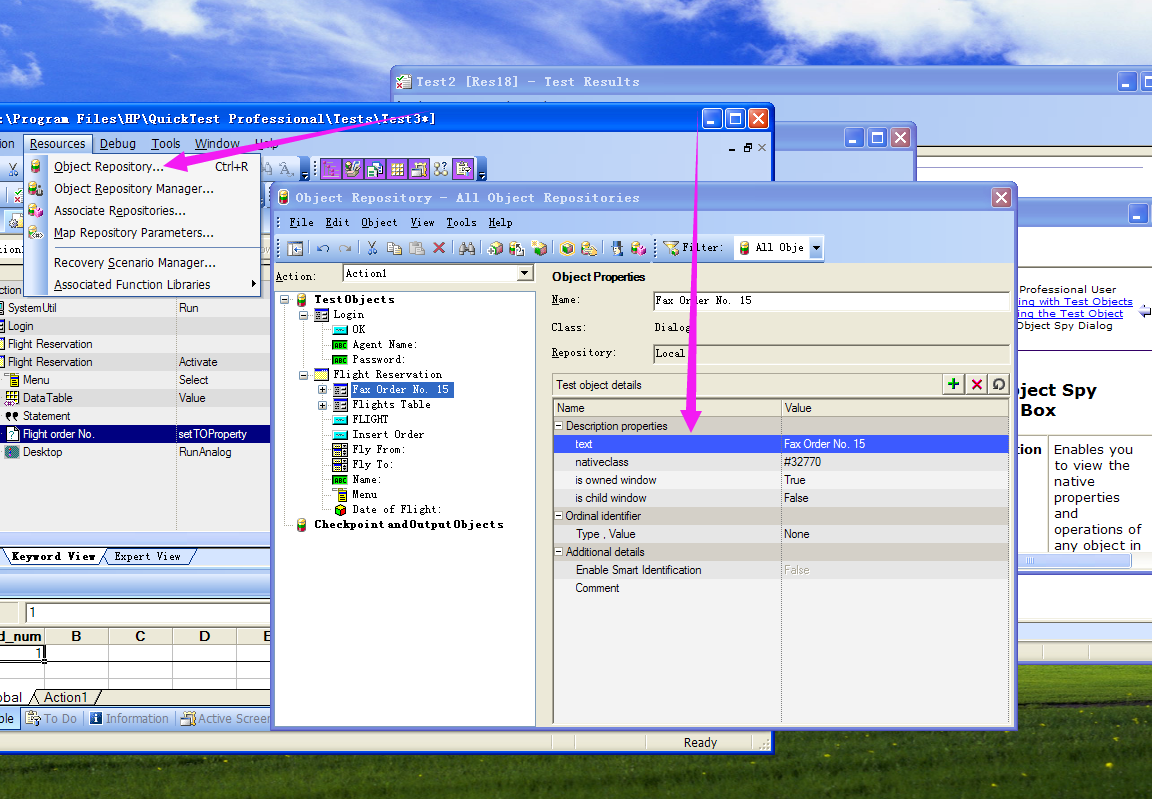Click the Redo arrow in repository toolbar
The height and width of the screenshot is (799, 1152).
coord(345,248)
